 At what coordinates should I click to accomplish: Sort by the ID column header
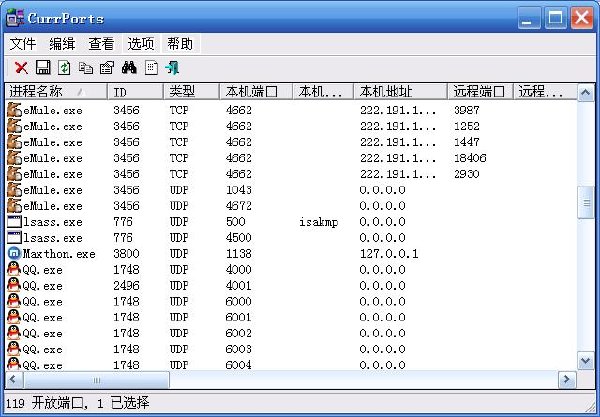(x=136, y=92)
